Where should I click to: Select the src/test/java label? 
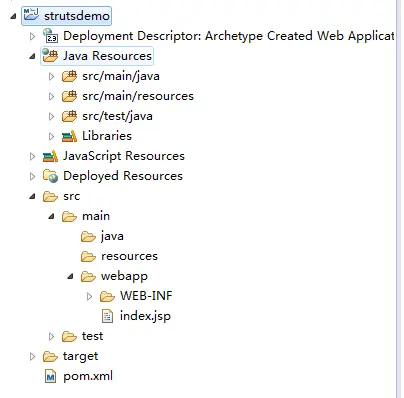click(x=117, y=116)
